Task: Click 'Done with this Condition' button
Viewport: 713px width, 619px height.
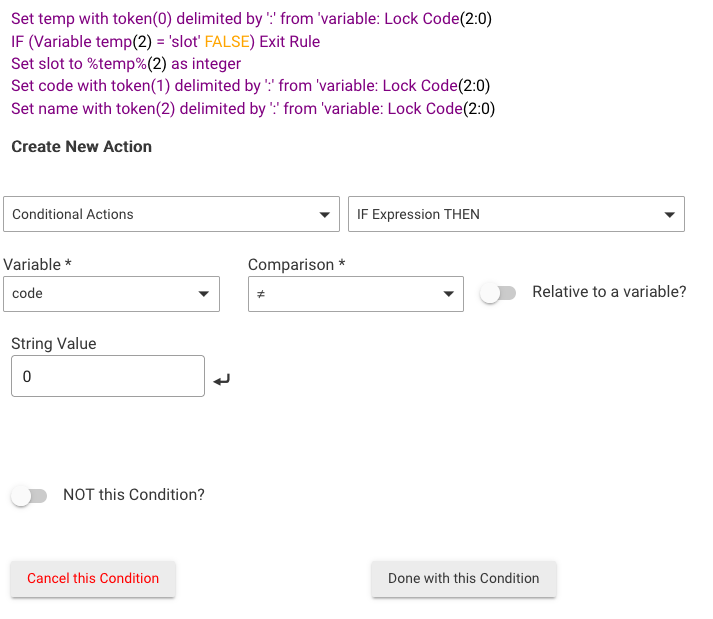Action: (x=463, y=579)
